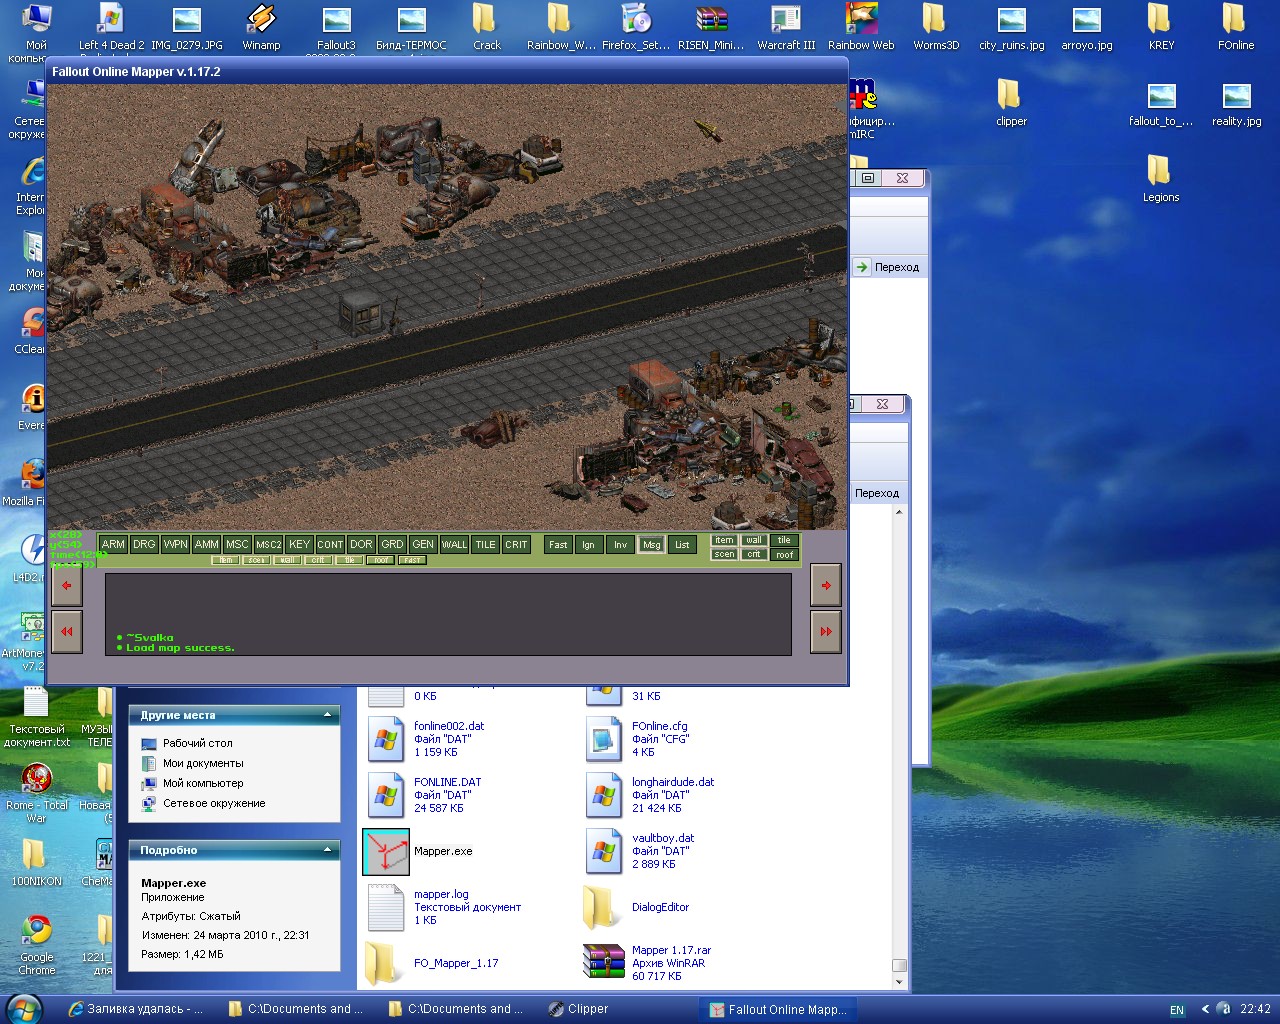The image size is (1280, 1024).
Task: Click the EN language indicator in tray
Action: (x=1177, y=1010)
